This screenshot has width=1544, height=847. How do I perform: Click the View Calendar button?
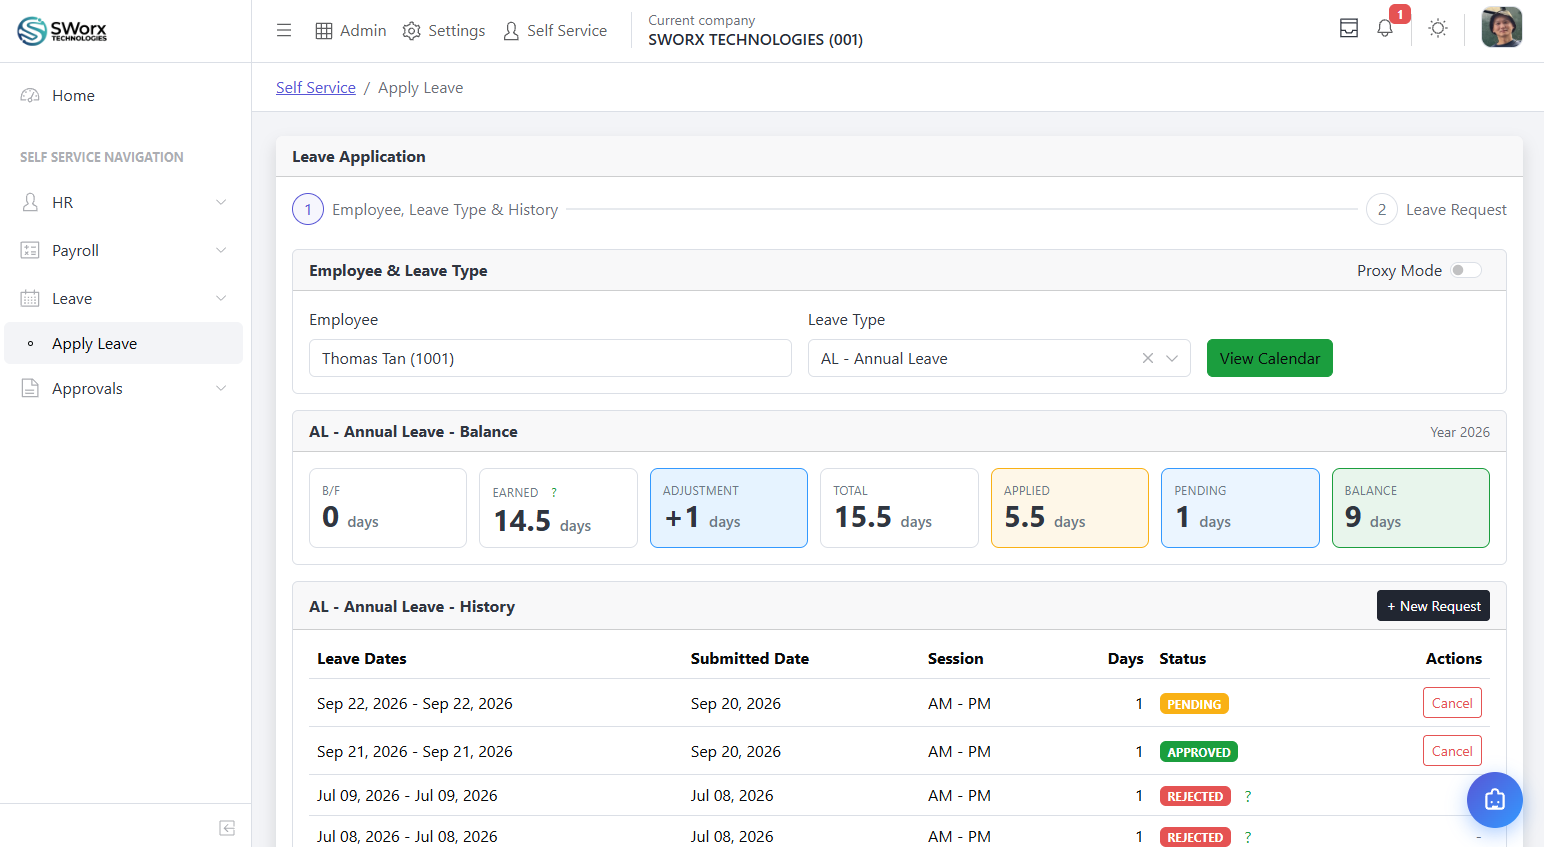[x=1270, y=358]
